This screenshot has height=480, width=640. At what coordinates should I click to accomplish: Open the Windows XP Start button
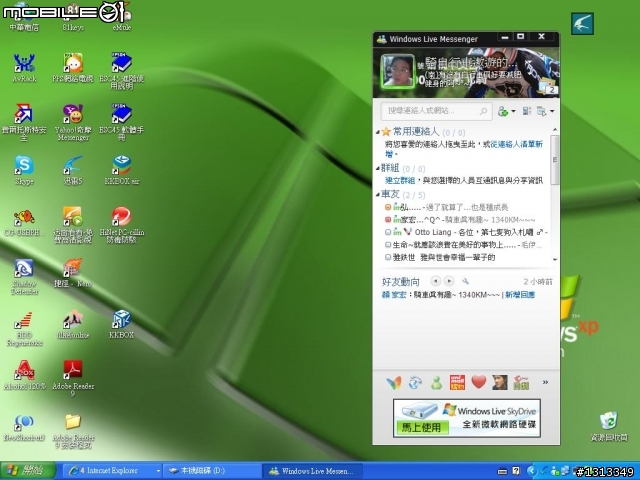[28, 471]
